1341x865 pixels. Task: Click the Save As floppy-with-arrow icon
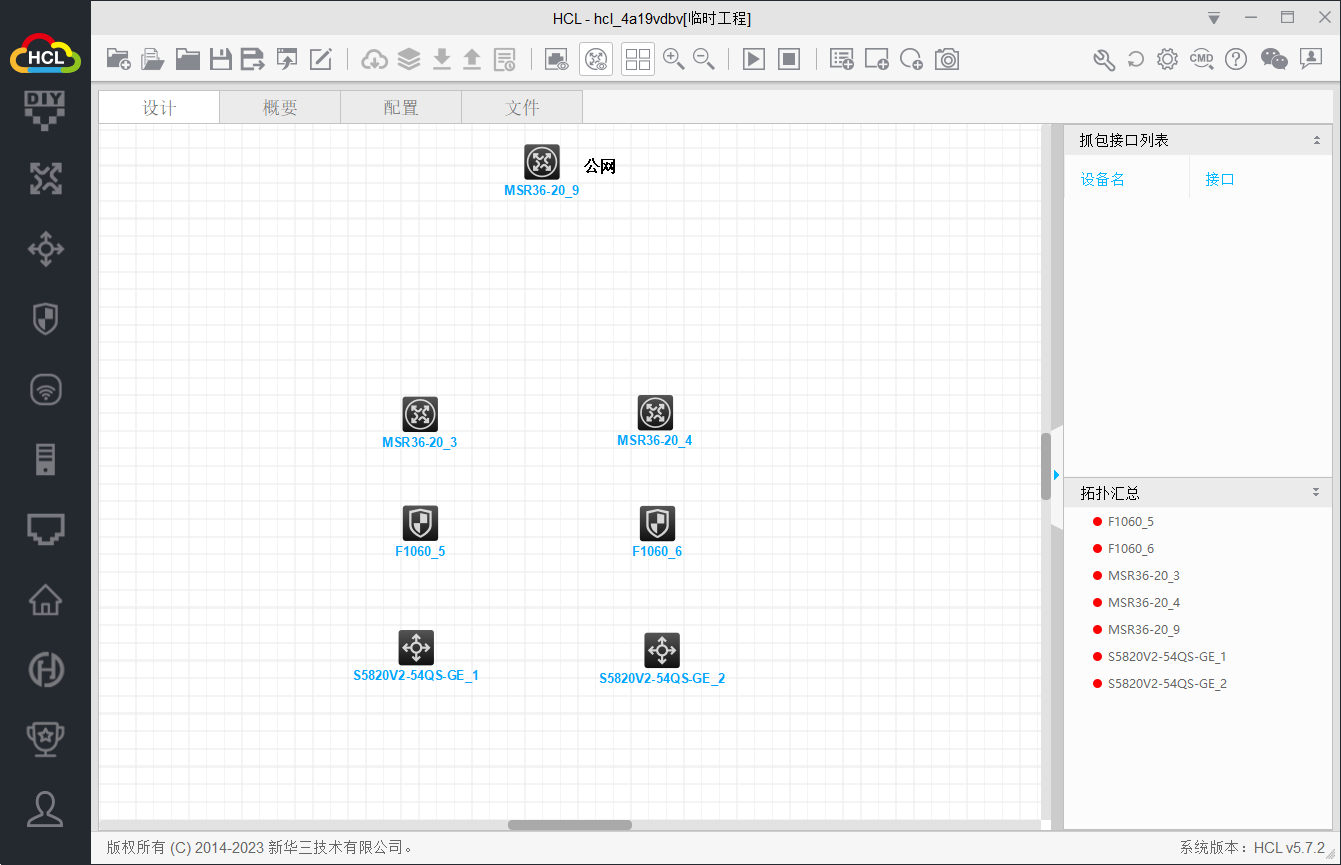click(253, 59)
